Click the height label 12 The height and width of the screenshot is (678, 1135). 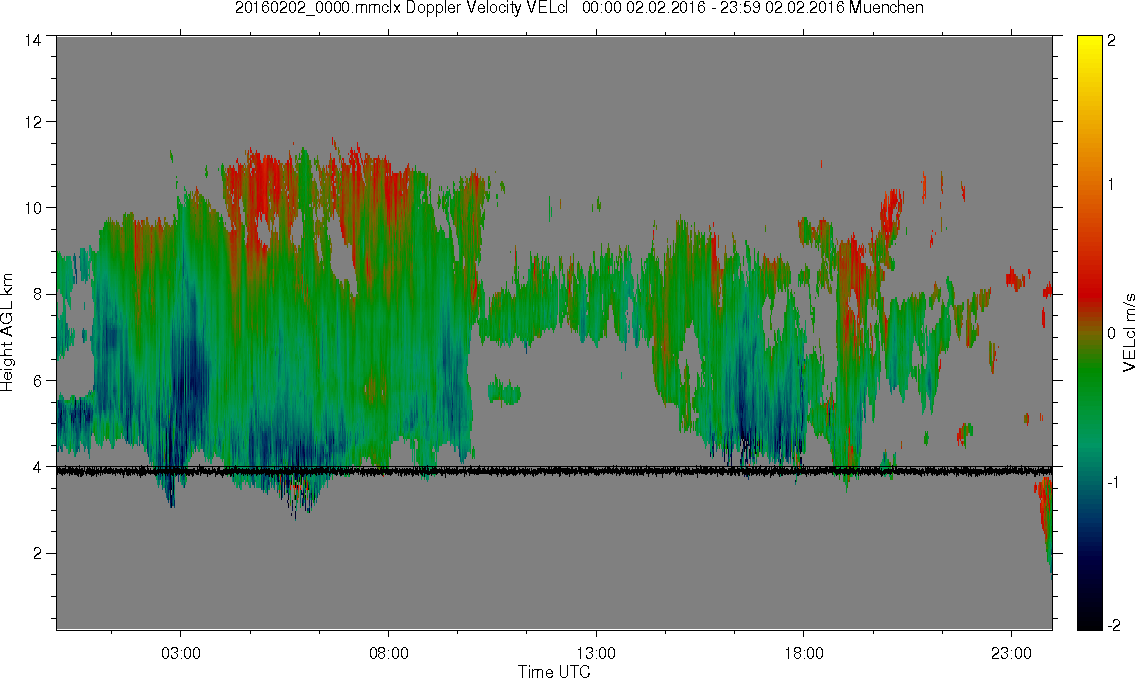[32, 122]
